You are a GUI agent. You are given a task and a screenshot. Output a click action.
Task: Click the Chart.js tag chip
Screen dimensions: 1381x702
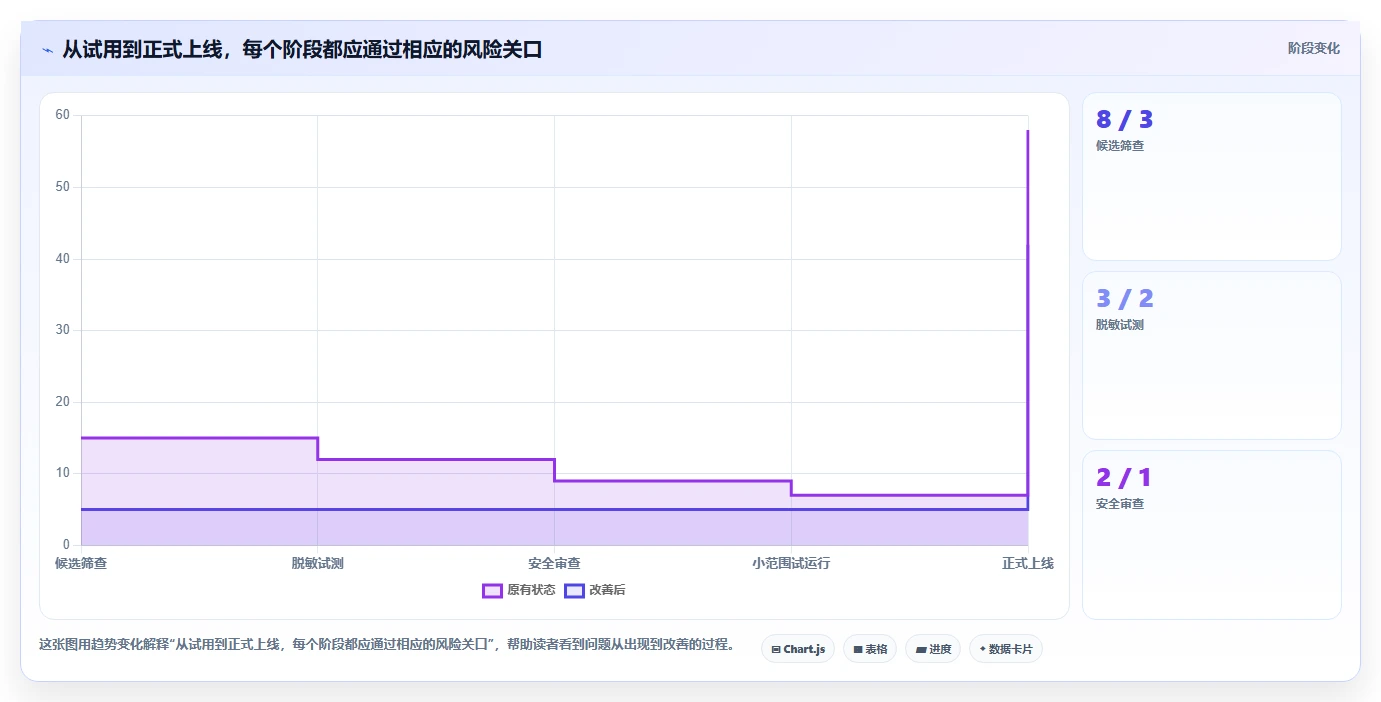point(798,649)
